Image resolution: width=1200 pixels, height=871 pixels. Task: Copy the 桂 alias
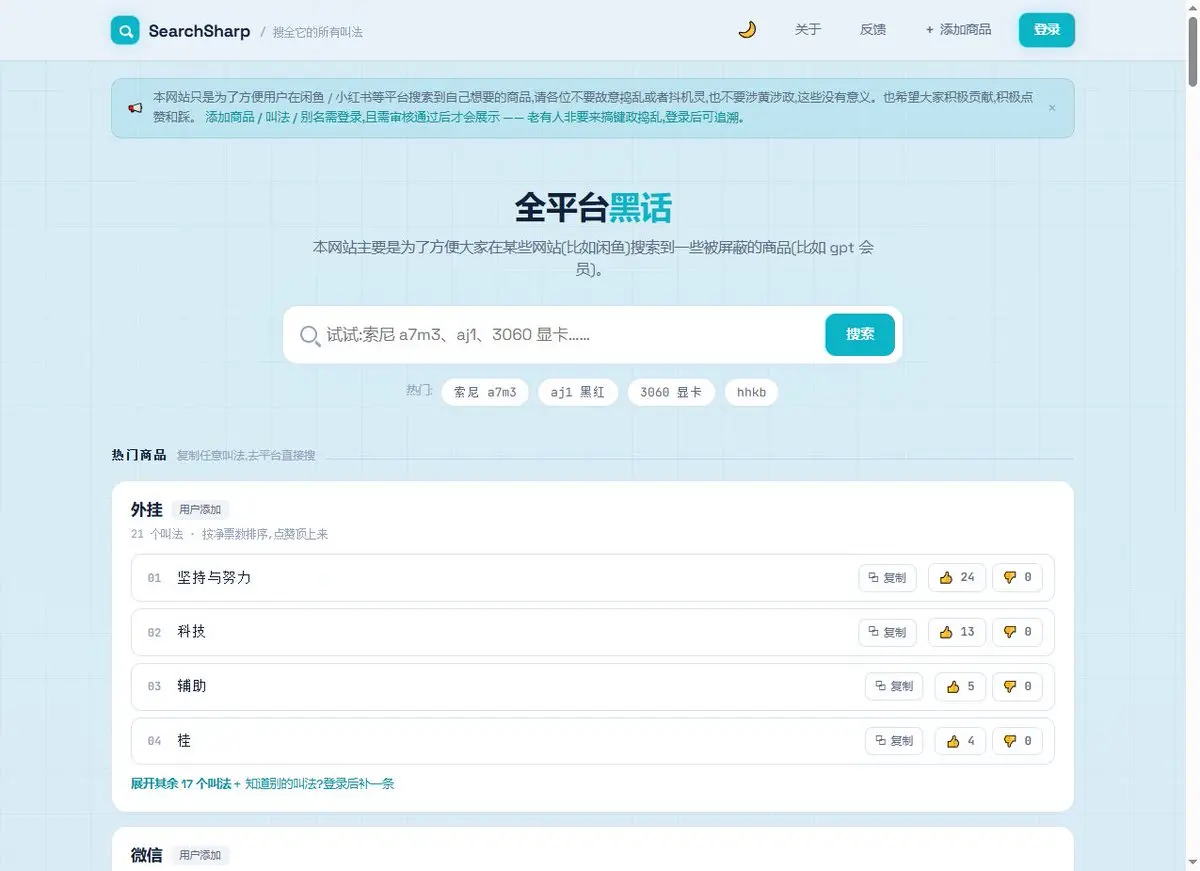coord(894,741)
